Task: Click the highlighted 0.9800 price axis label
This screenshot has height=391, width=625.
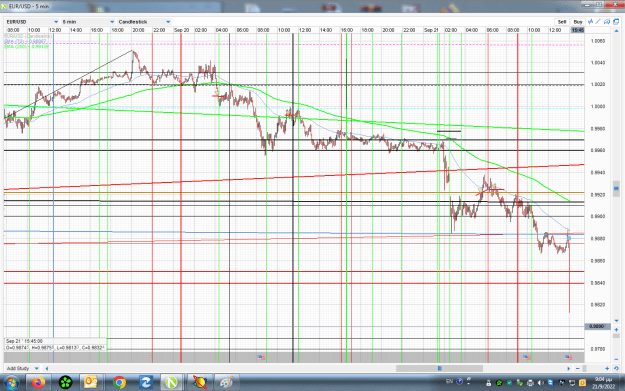Action: [597, 326]
